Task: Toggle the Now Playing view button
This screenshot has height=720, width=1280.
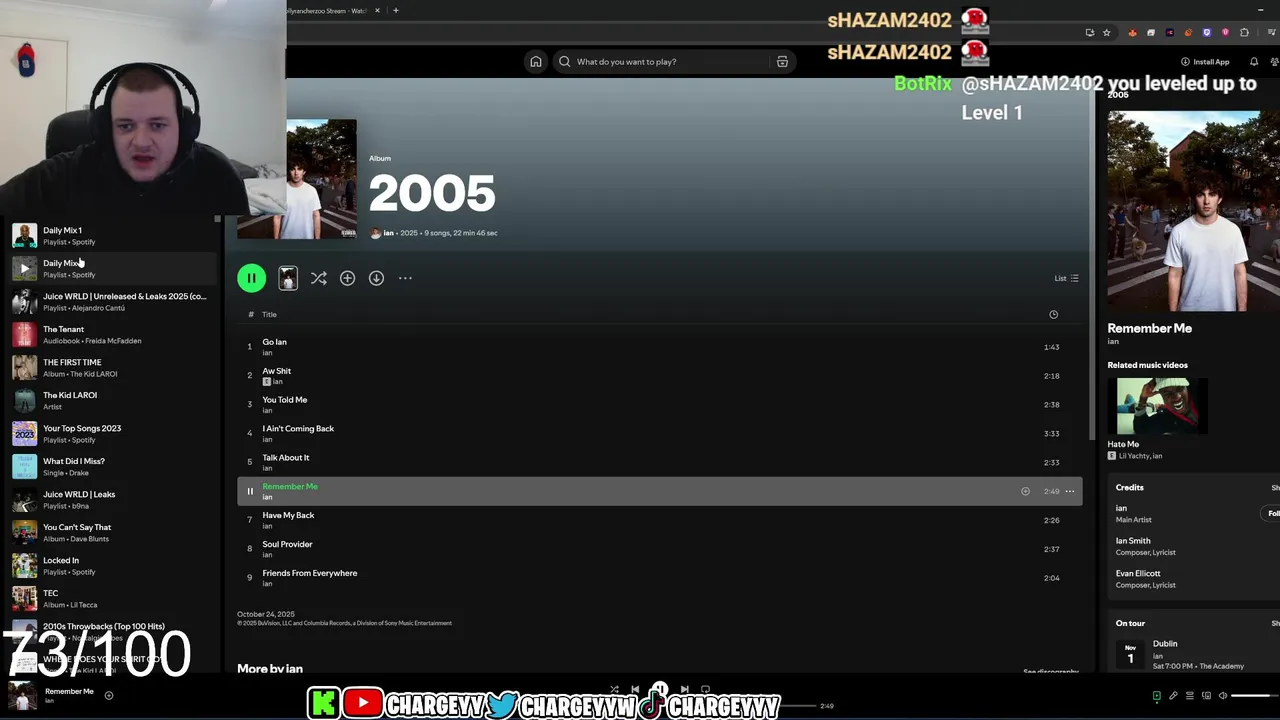Action: tap(1157, 696)
